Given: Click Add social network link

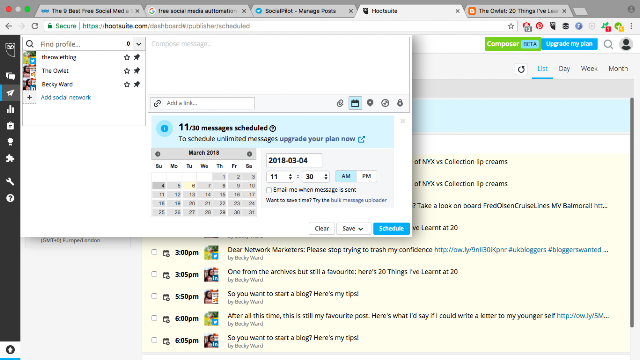Looking at the screenshot, I should pyautogui.click(x=66, y=98).
